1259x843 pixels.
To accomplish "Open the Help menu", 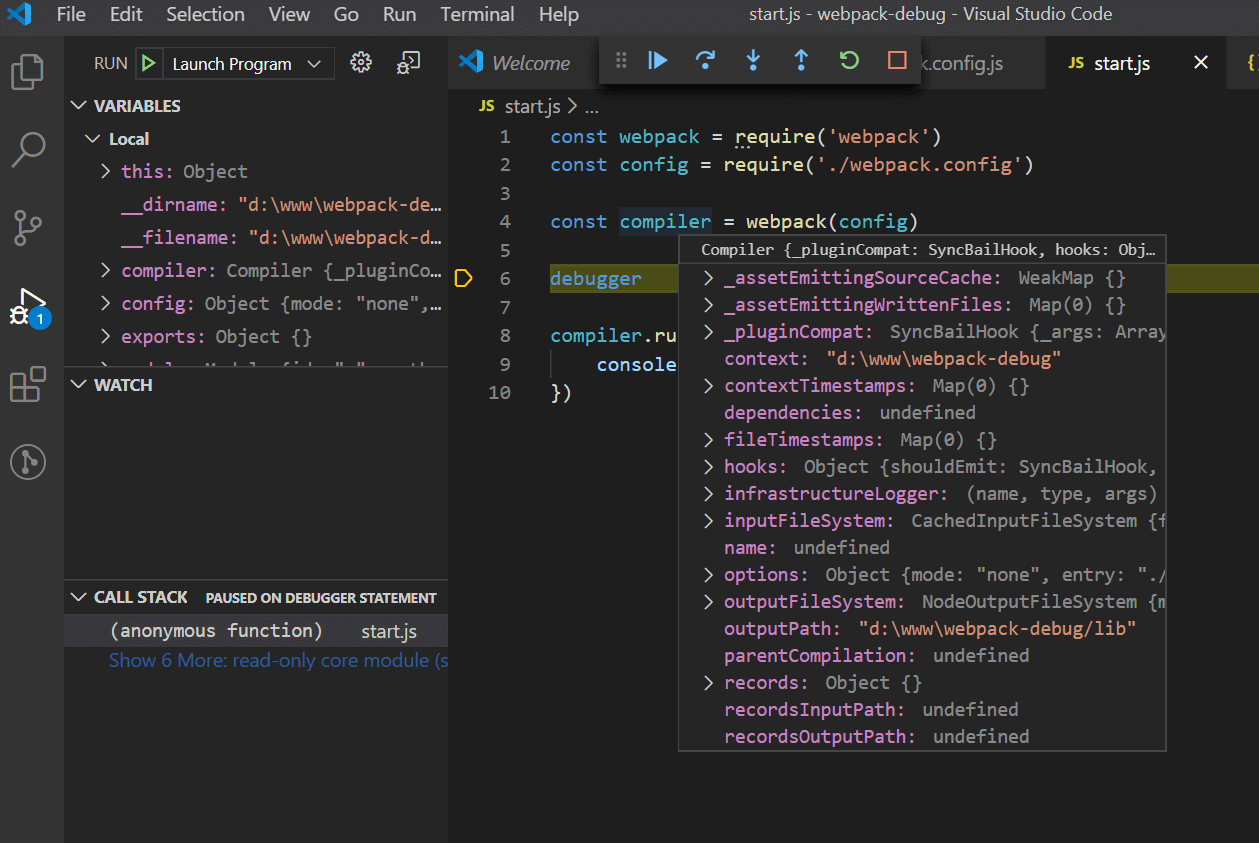I will point(559,14).
